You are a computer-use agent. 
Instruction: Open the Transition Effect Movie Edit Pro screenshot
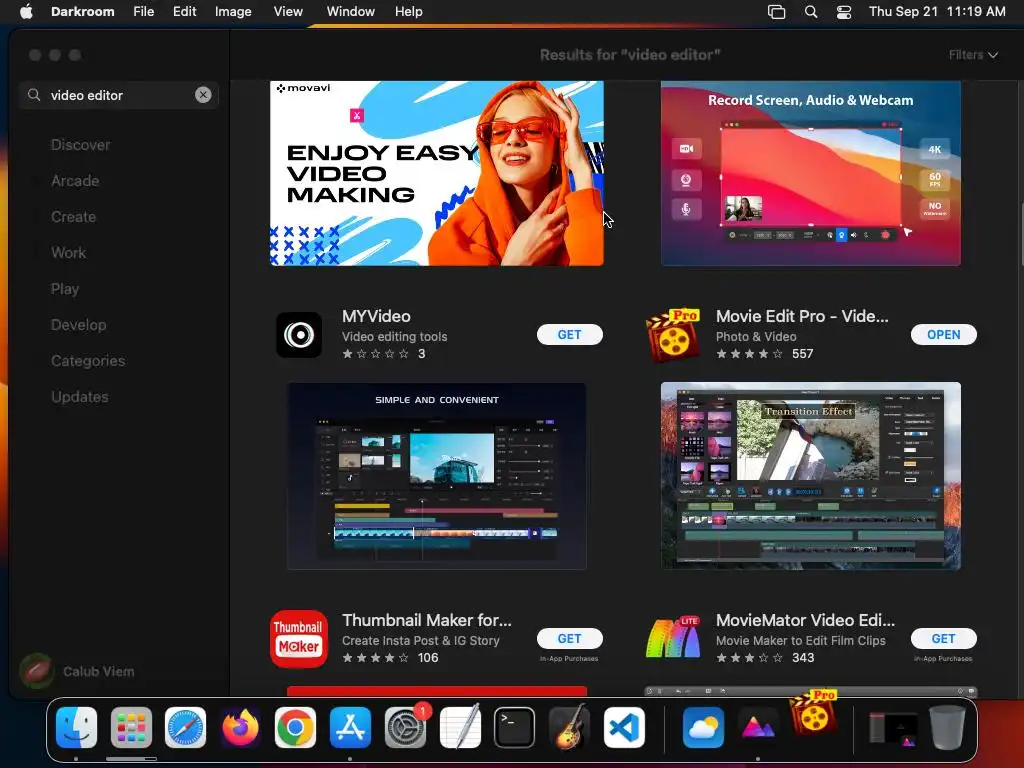pos(810,476)
